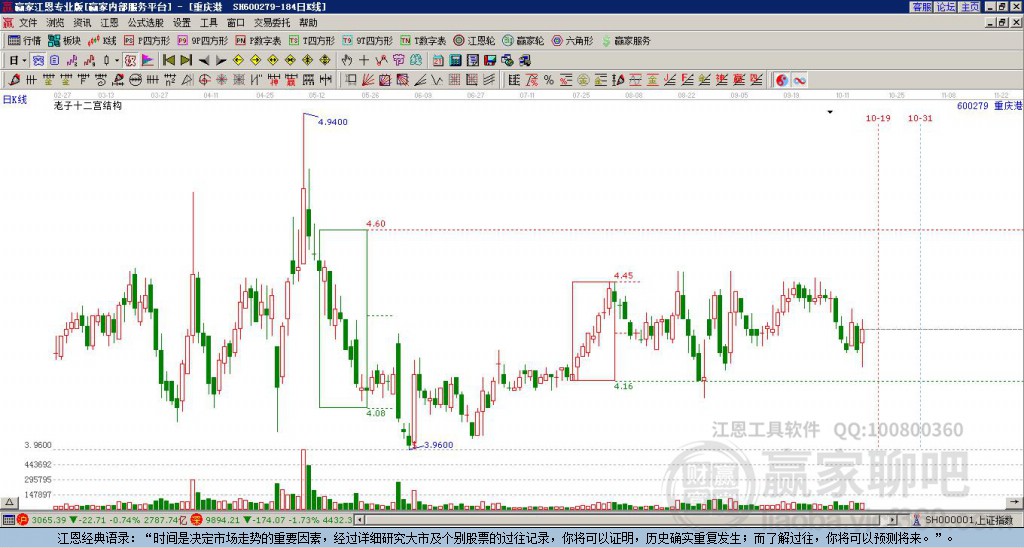The height and width of the screenshot is (548, 1024).
Task: Click the 主页 link in title bar
Action: [x=970, y=7]
